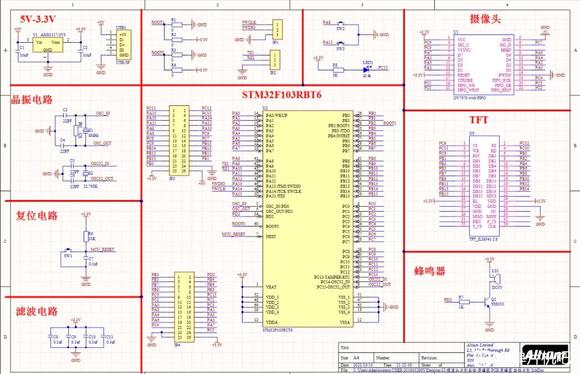Click the 'OSC_IN' net label in crystal circuit
Screen dimensions: 580x374
pos(103,114)
